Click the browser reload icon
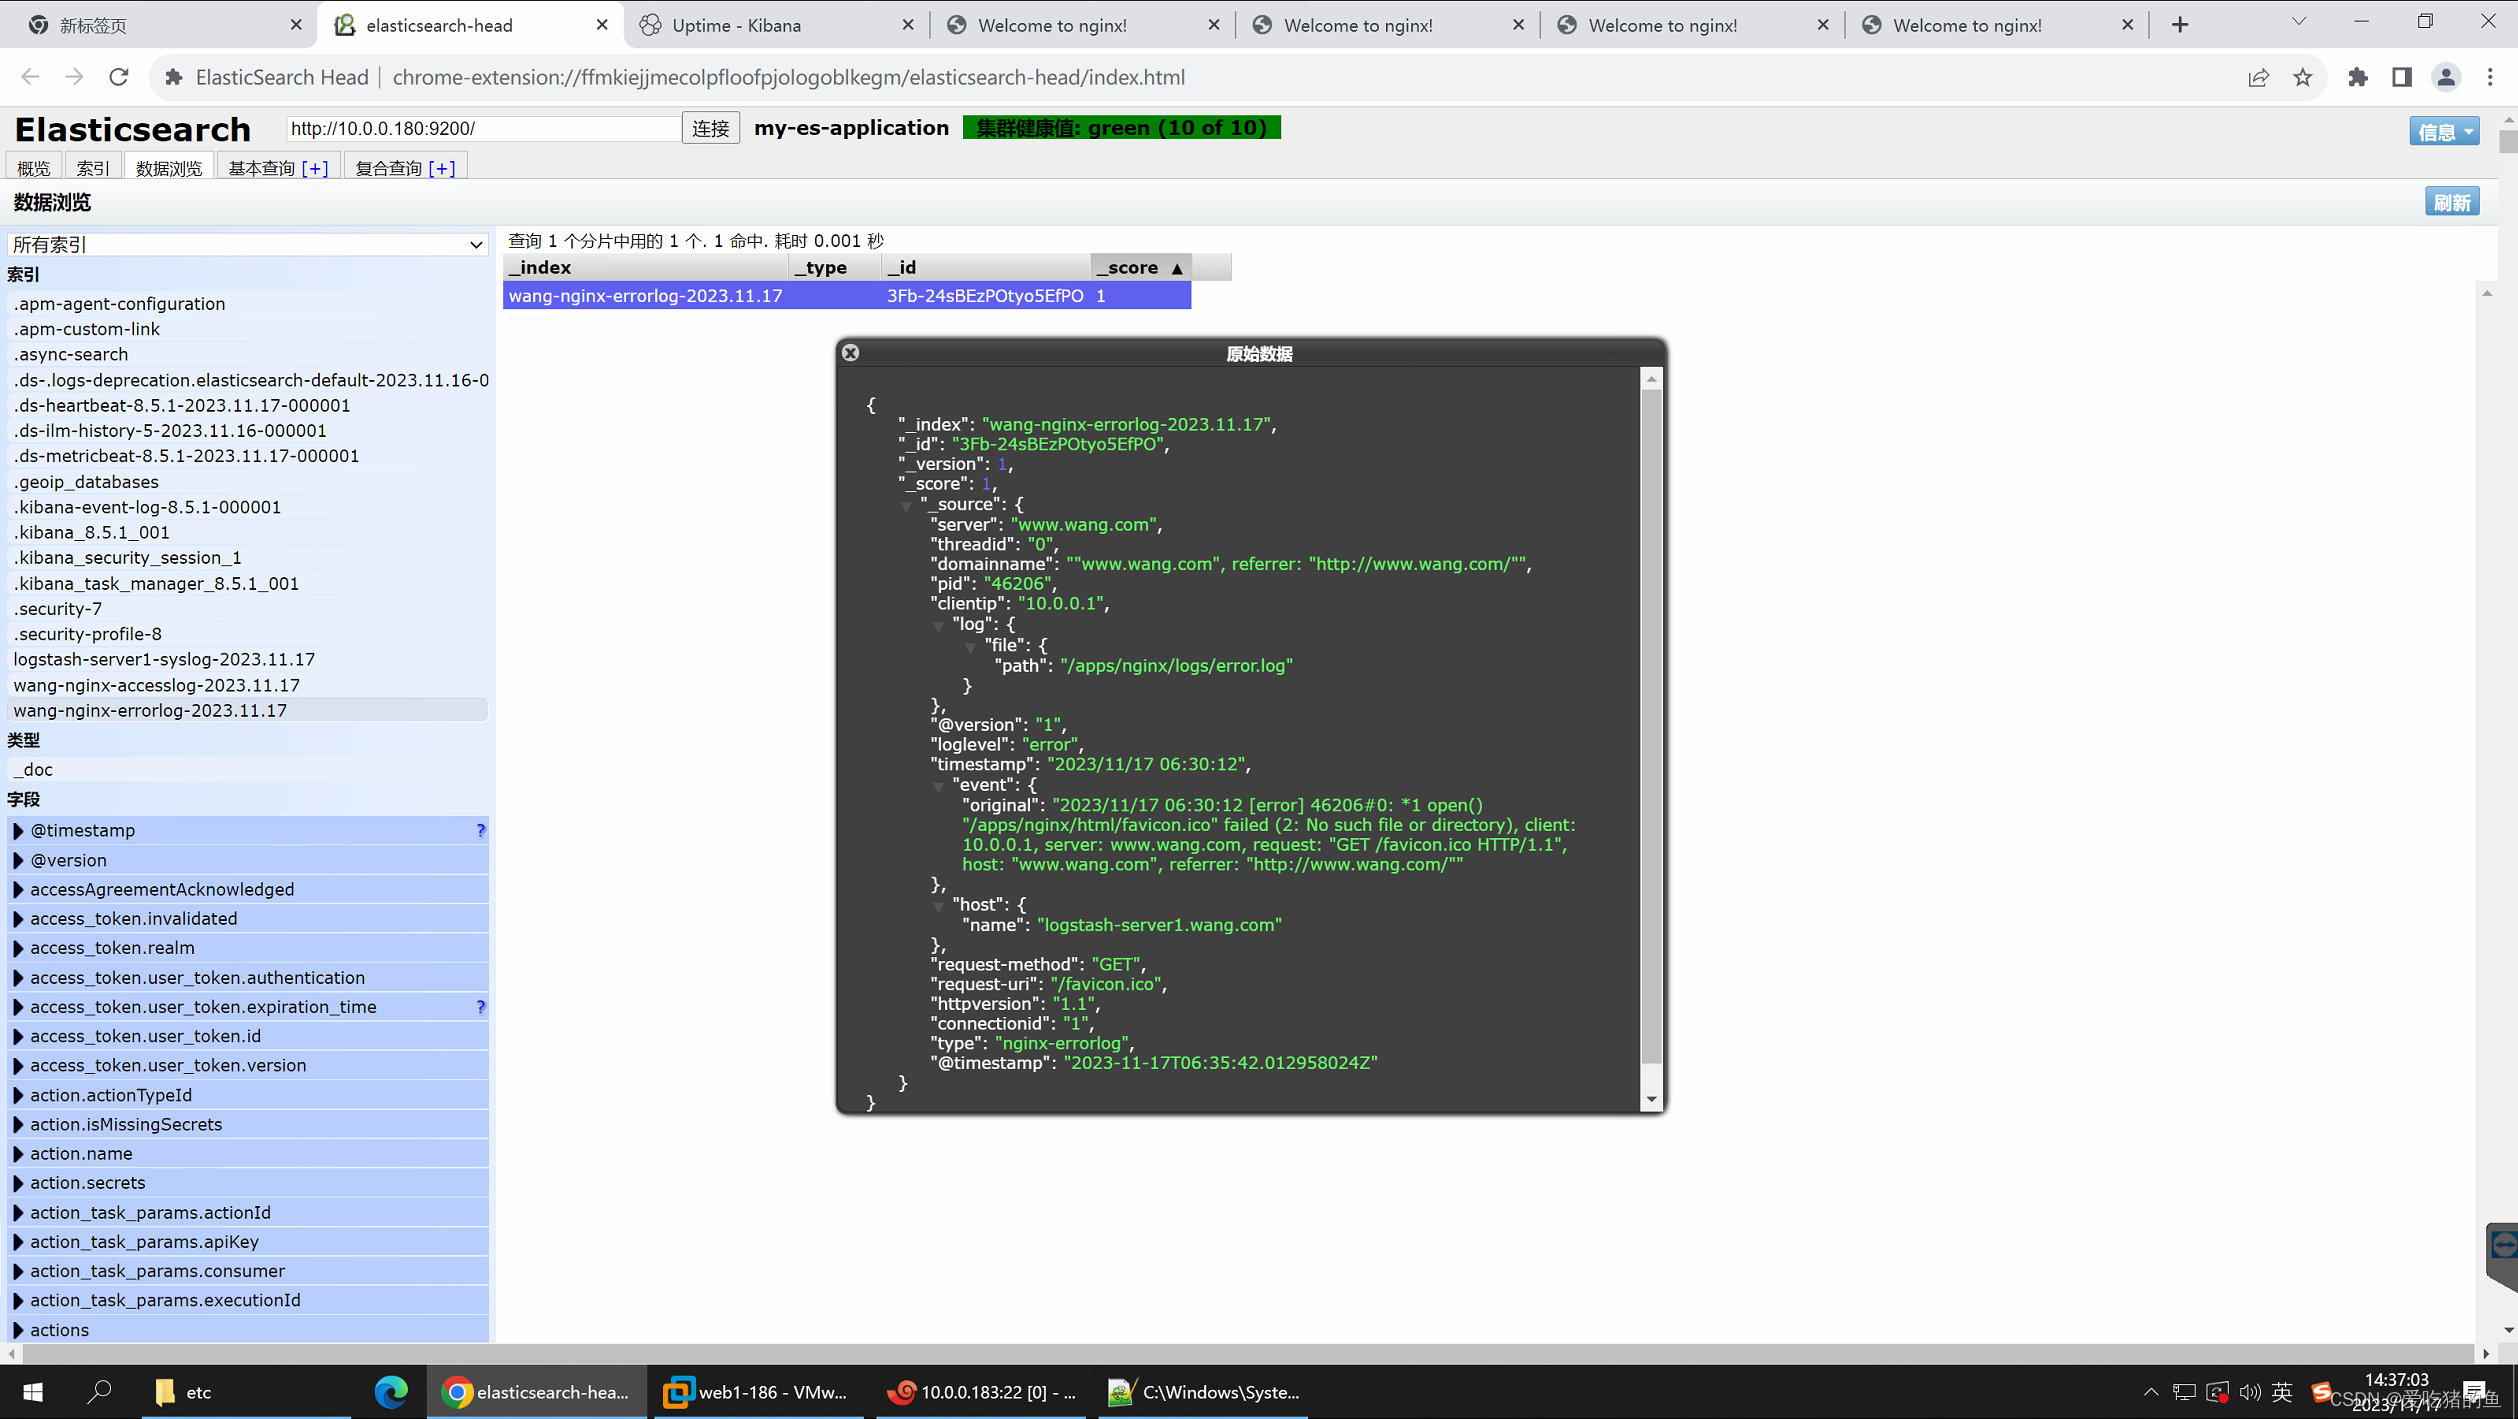 [119, 77]
